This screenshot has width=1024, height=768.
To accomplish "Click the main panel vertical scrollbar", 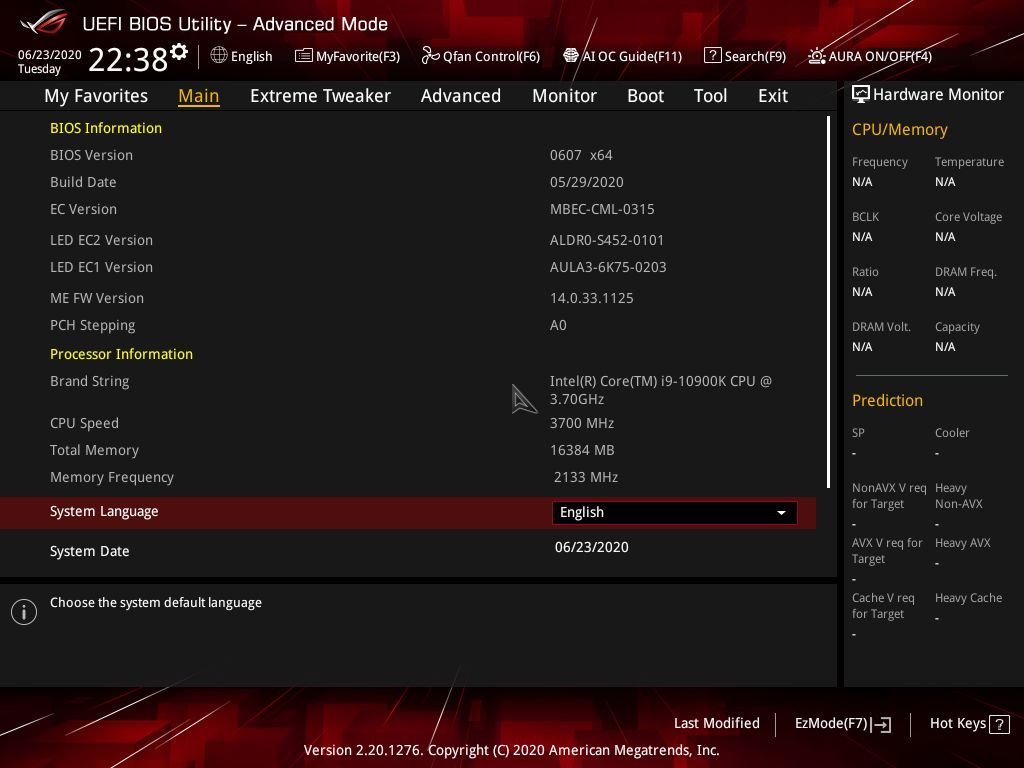I will 828,302.
